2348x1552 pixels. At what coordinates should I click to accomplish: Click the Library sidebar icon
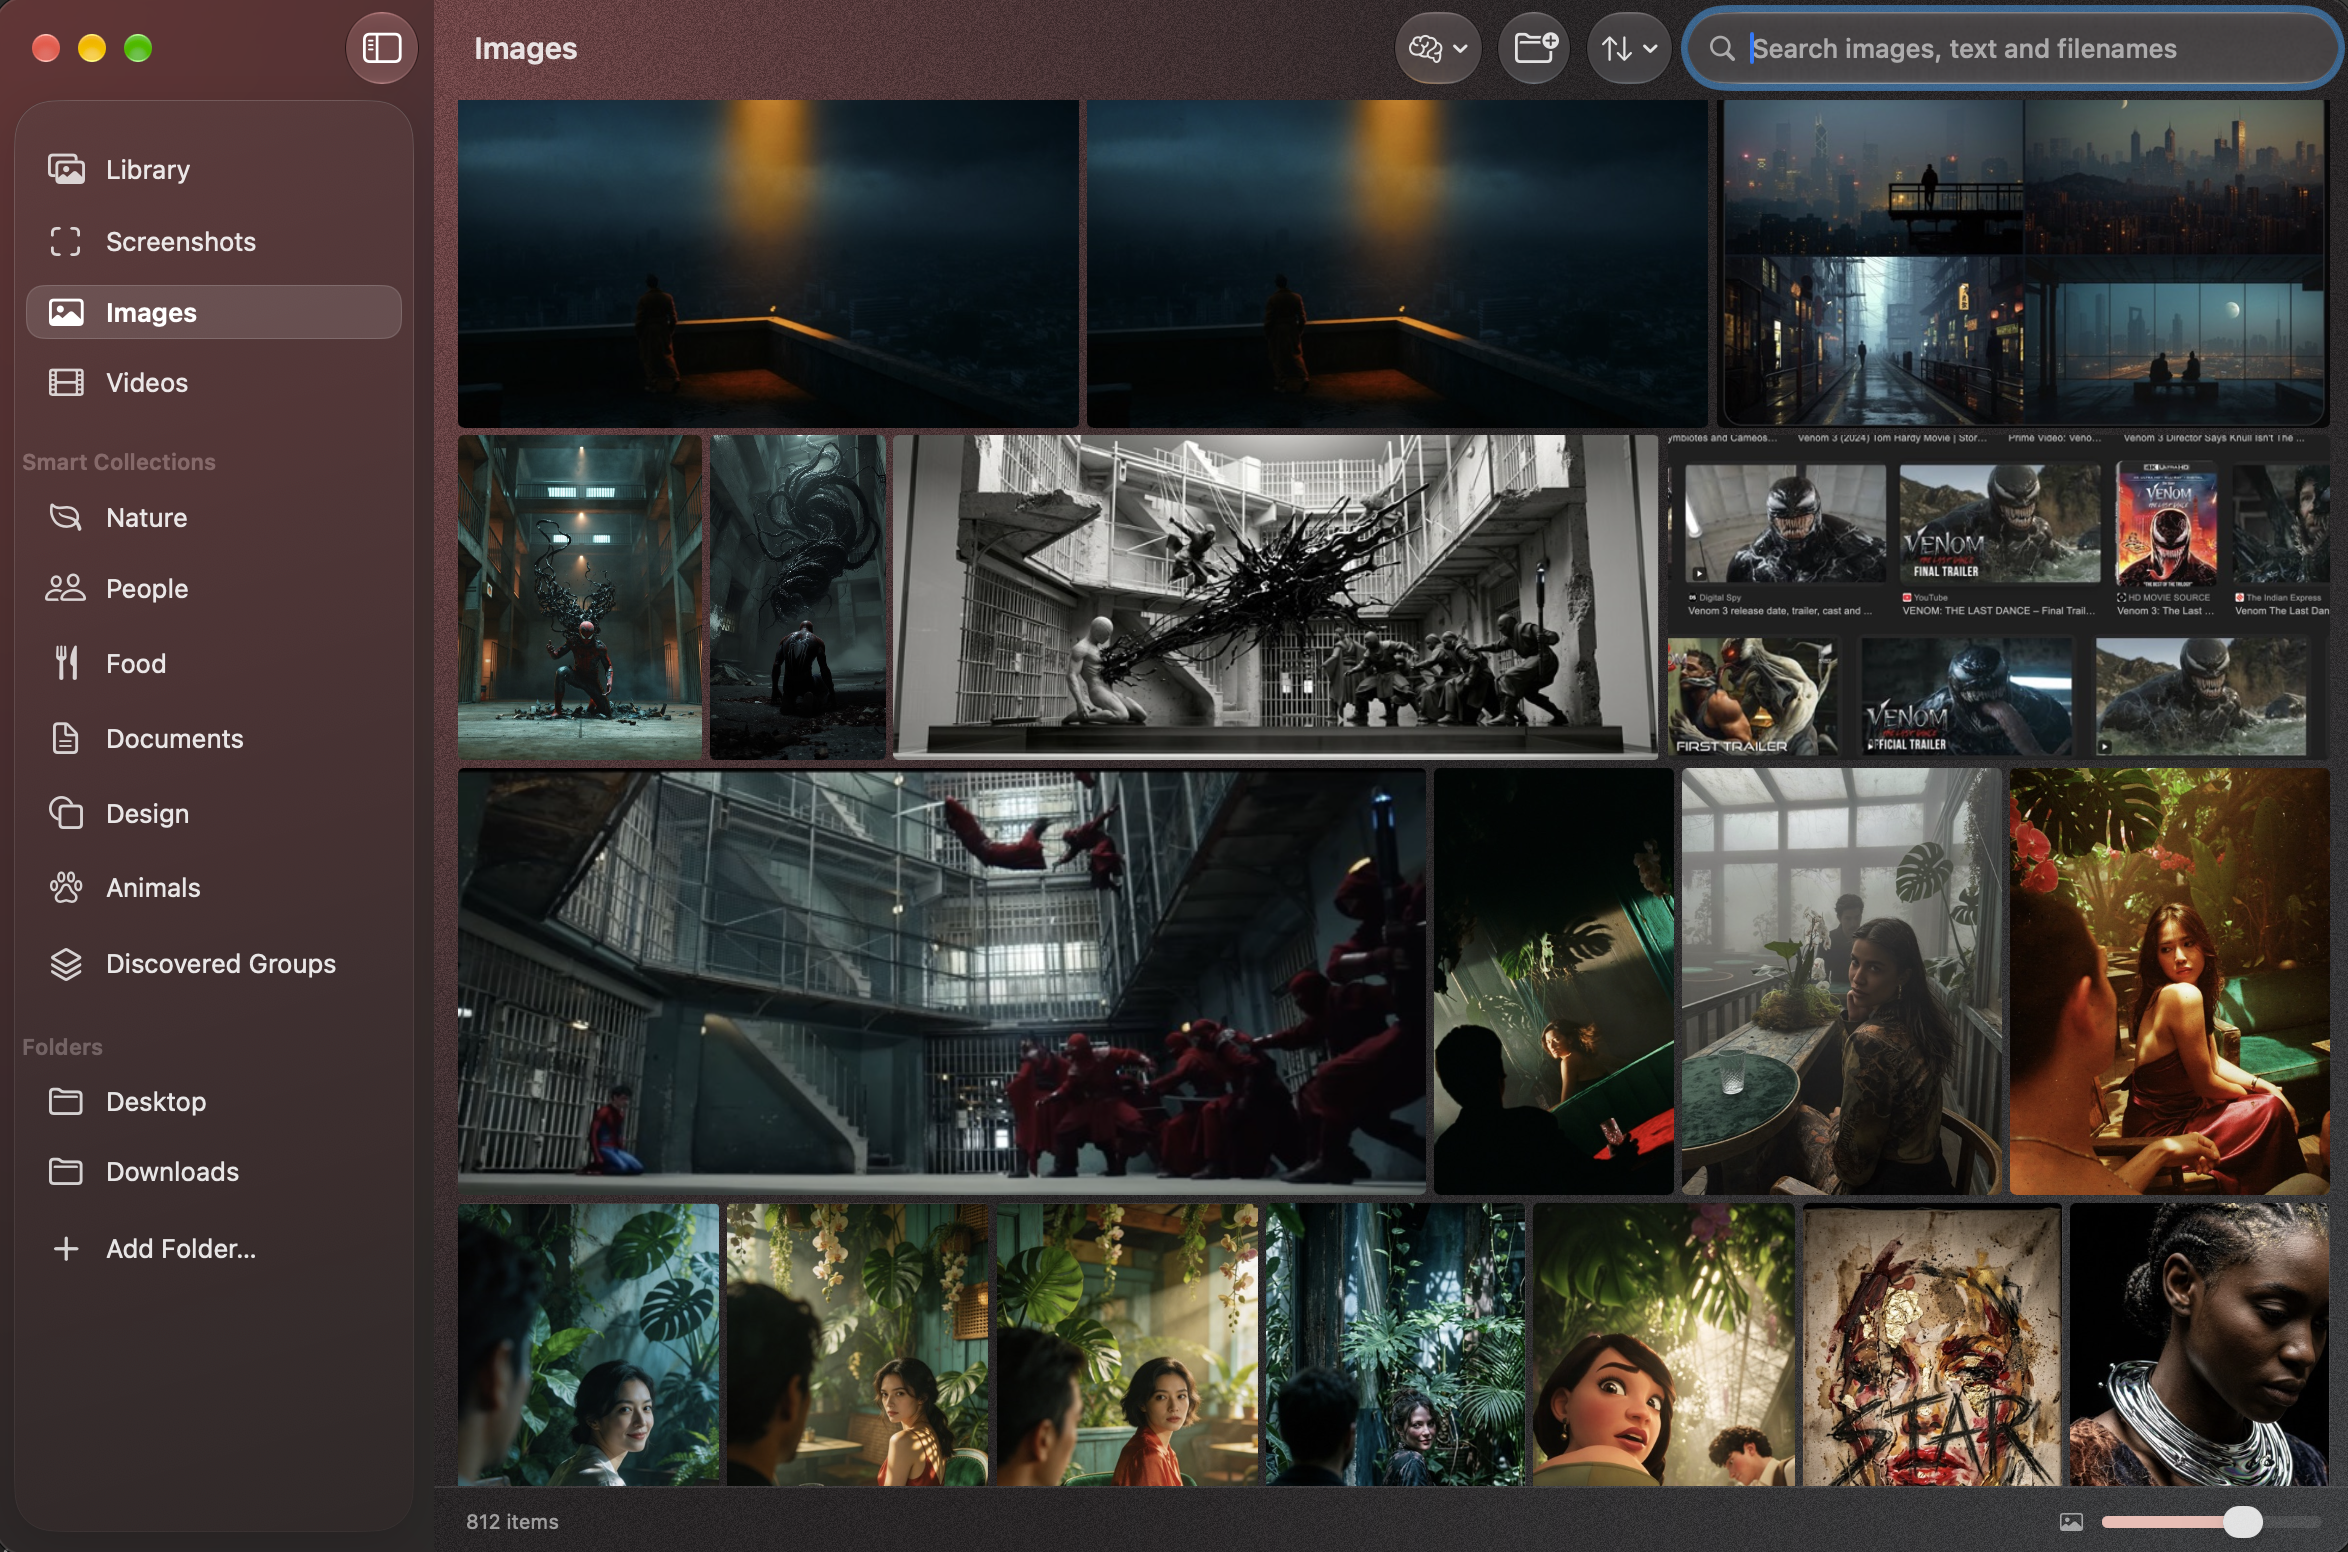coord(66,169)
